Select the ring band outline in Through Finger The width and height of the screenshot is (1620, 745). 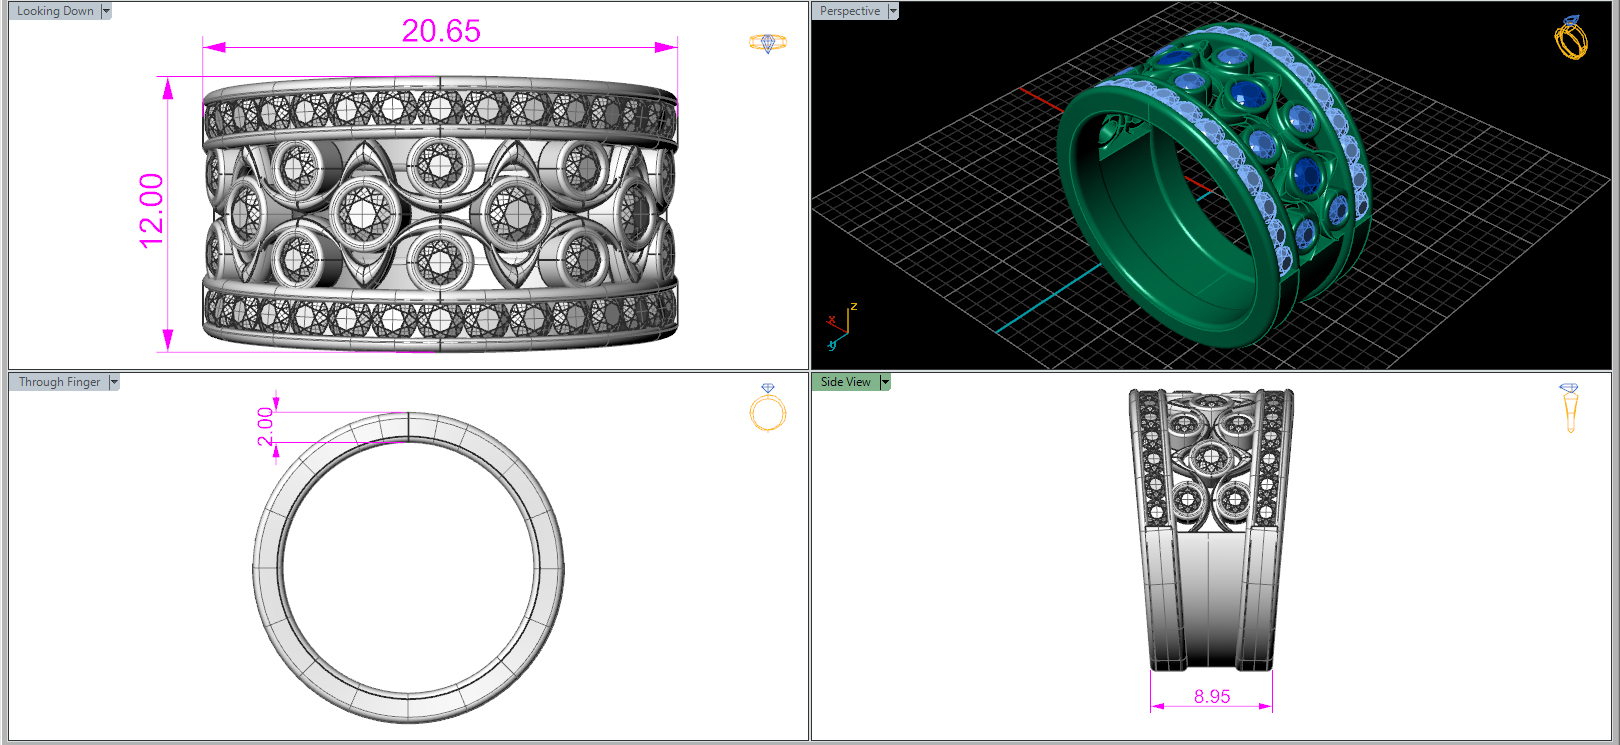click(408, 567)
